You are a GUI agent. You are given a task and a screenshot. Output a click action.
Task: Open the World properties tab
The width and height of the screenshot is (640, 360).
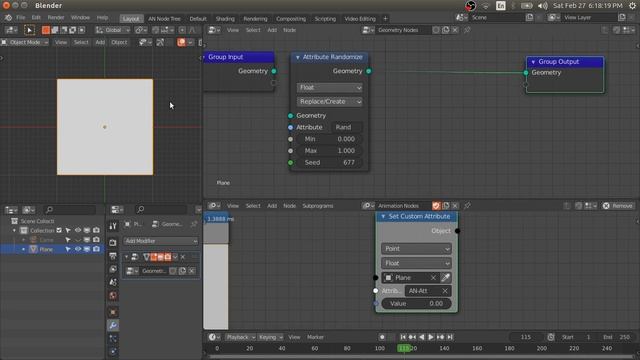pos(113,296)
